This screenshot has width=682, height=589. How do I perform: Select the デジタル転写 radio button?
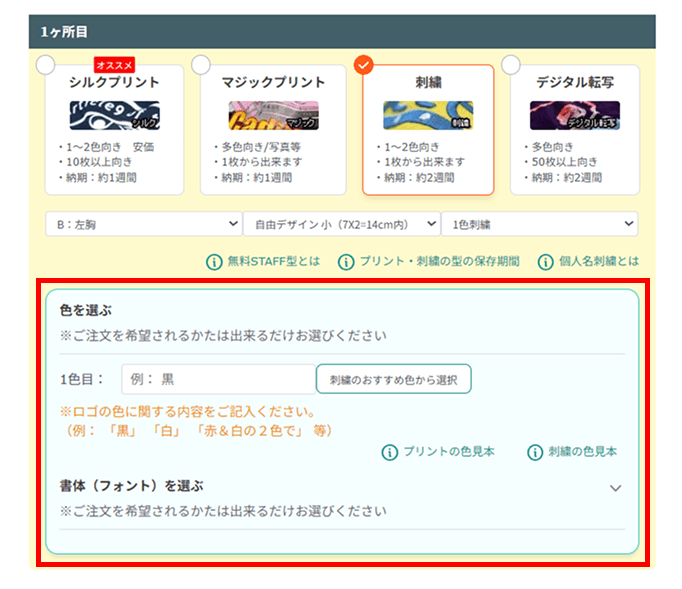pyautogui.click(x=511, y=65)
